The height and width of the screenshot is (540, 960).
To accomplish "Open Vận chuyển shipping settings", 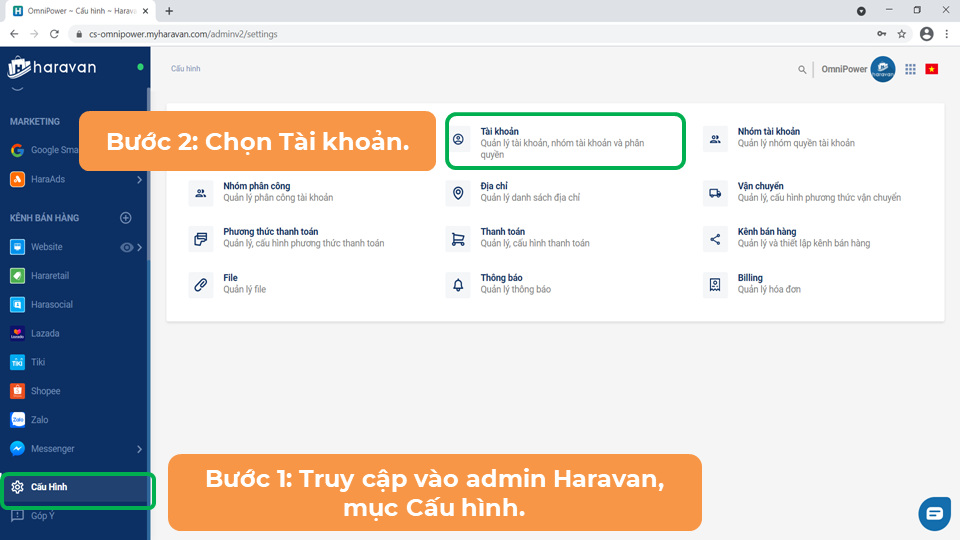I will (819, 192).
